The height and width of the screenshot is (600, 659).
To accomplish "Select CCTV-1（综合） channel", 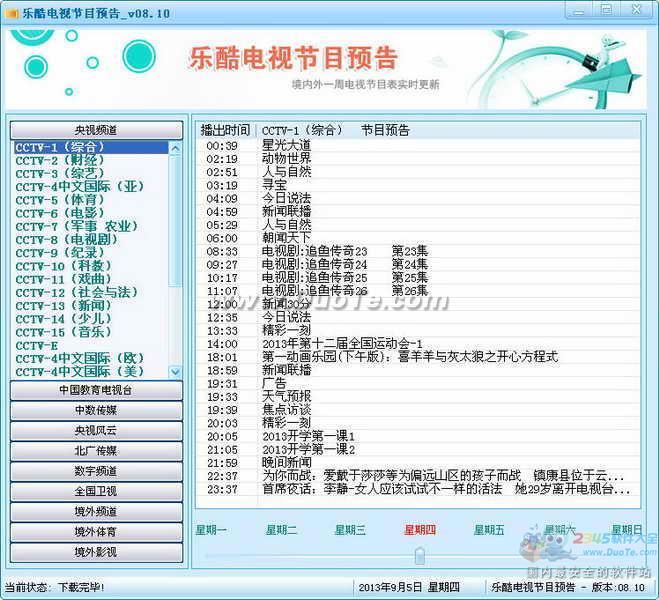I will click(91, 147).
